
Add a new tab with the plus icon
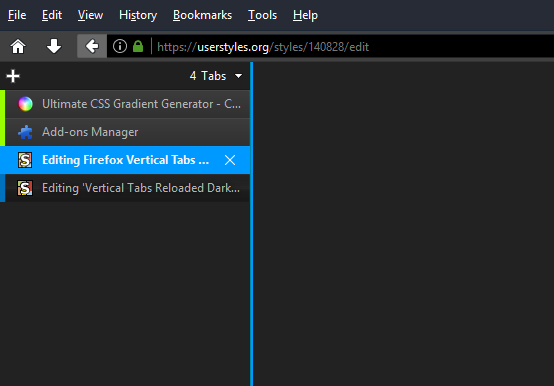[x=13, y=76]
